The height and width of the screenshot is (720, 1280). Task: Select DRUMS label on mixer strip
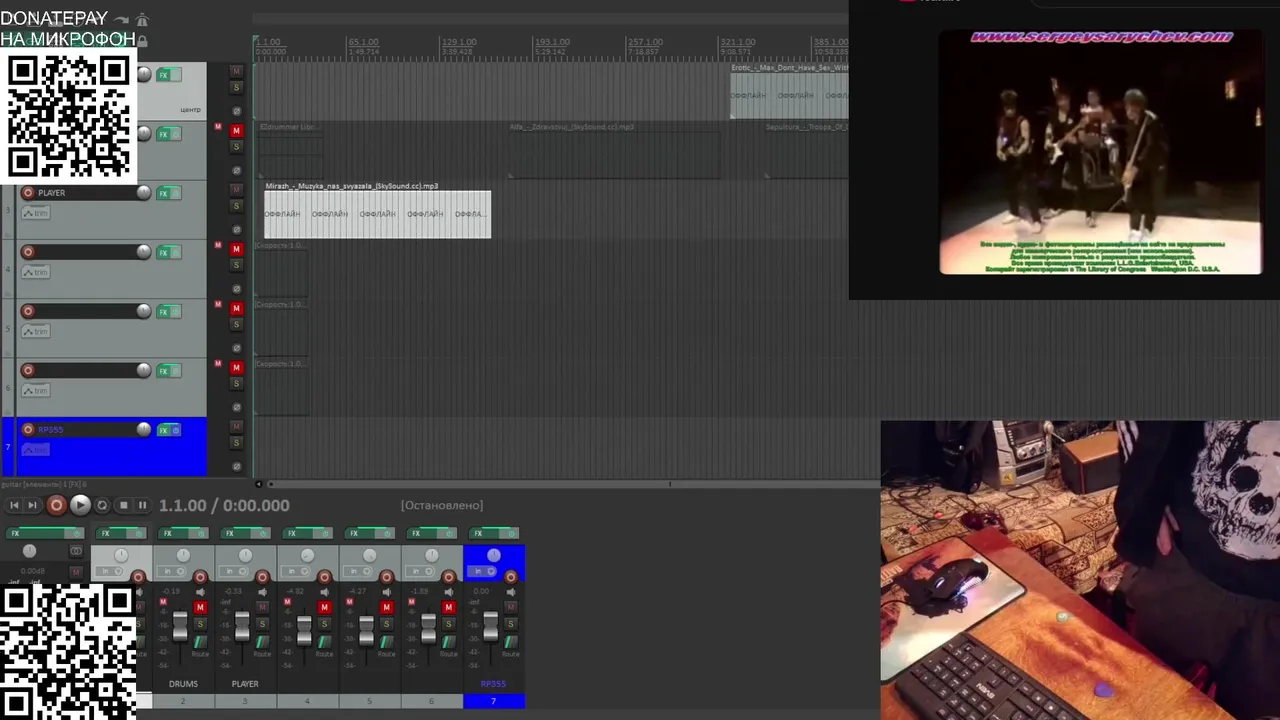[183, 684]
